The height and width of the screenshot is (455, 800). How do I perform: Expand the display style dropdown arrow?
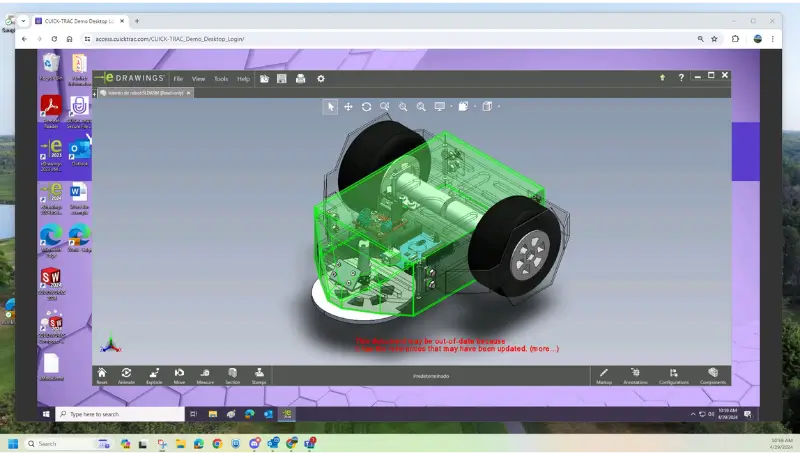[475, 107]
